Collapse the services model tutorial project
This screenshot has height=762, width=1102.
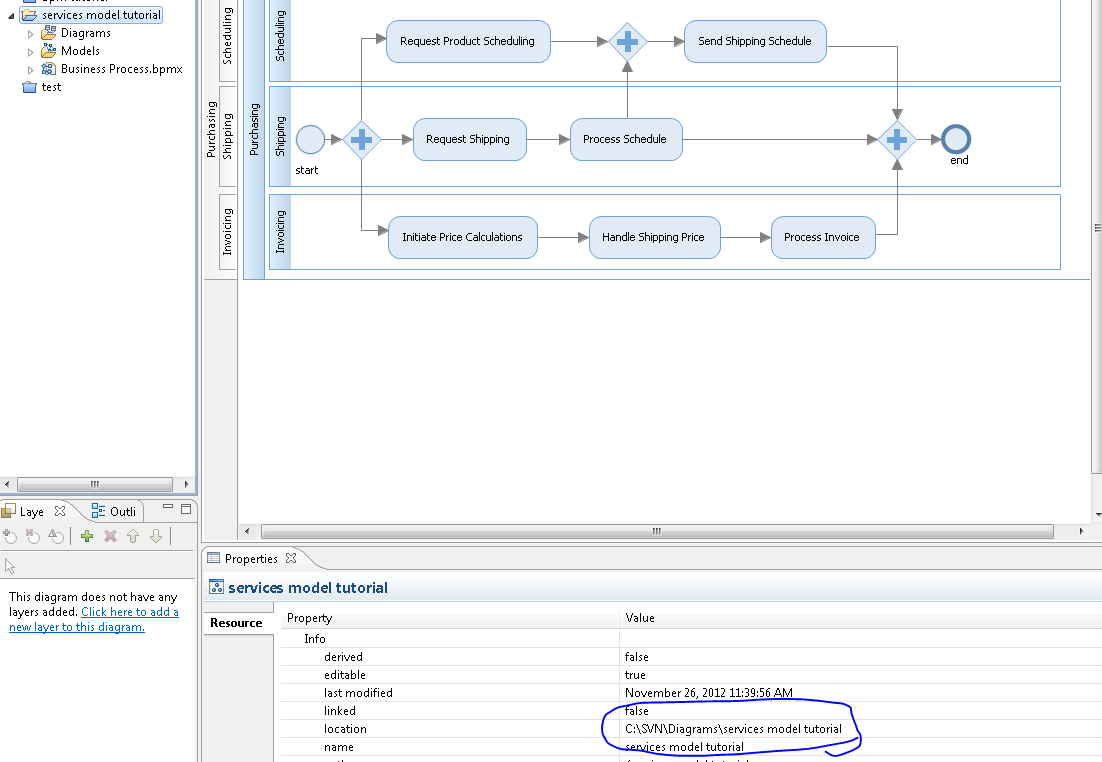click(x=11, y=16)
